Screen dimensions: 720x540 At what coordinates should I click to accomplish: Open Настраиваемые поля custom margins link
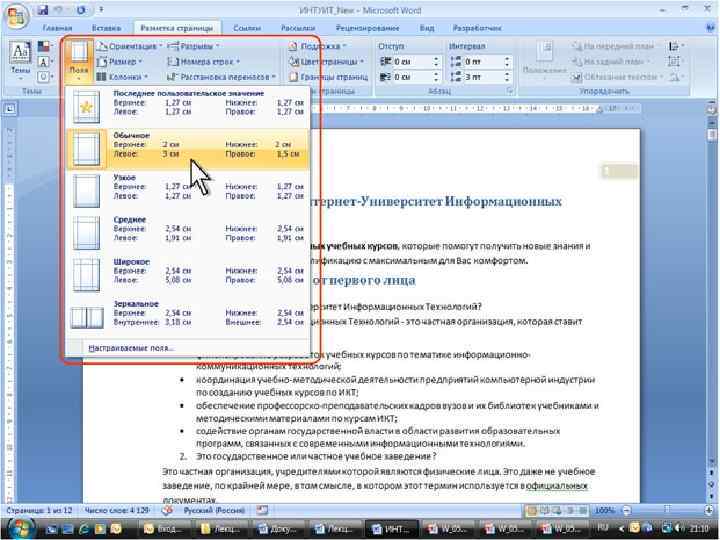point(131,348)
